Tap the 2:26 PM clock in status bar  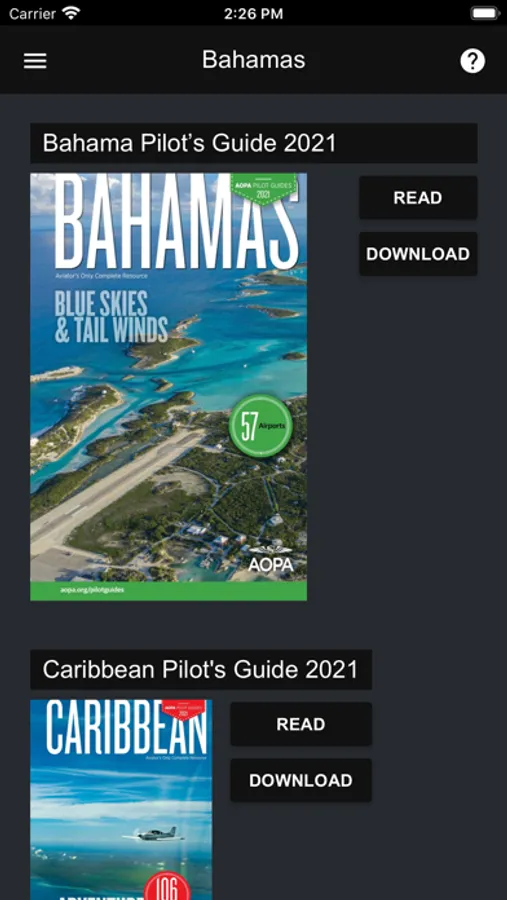[253, 14]
